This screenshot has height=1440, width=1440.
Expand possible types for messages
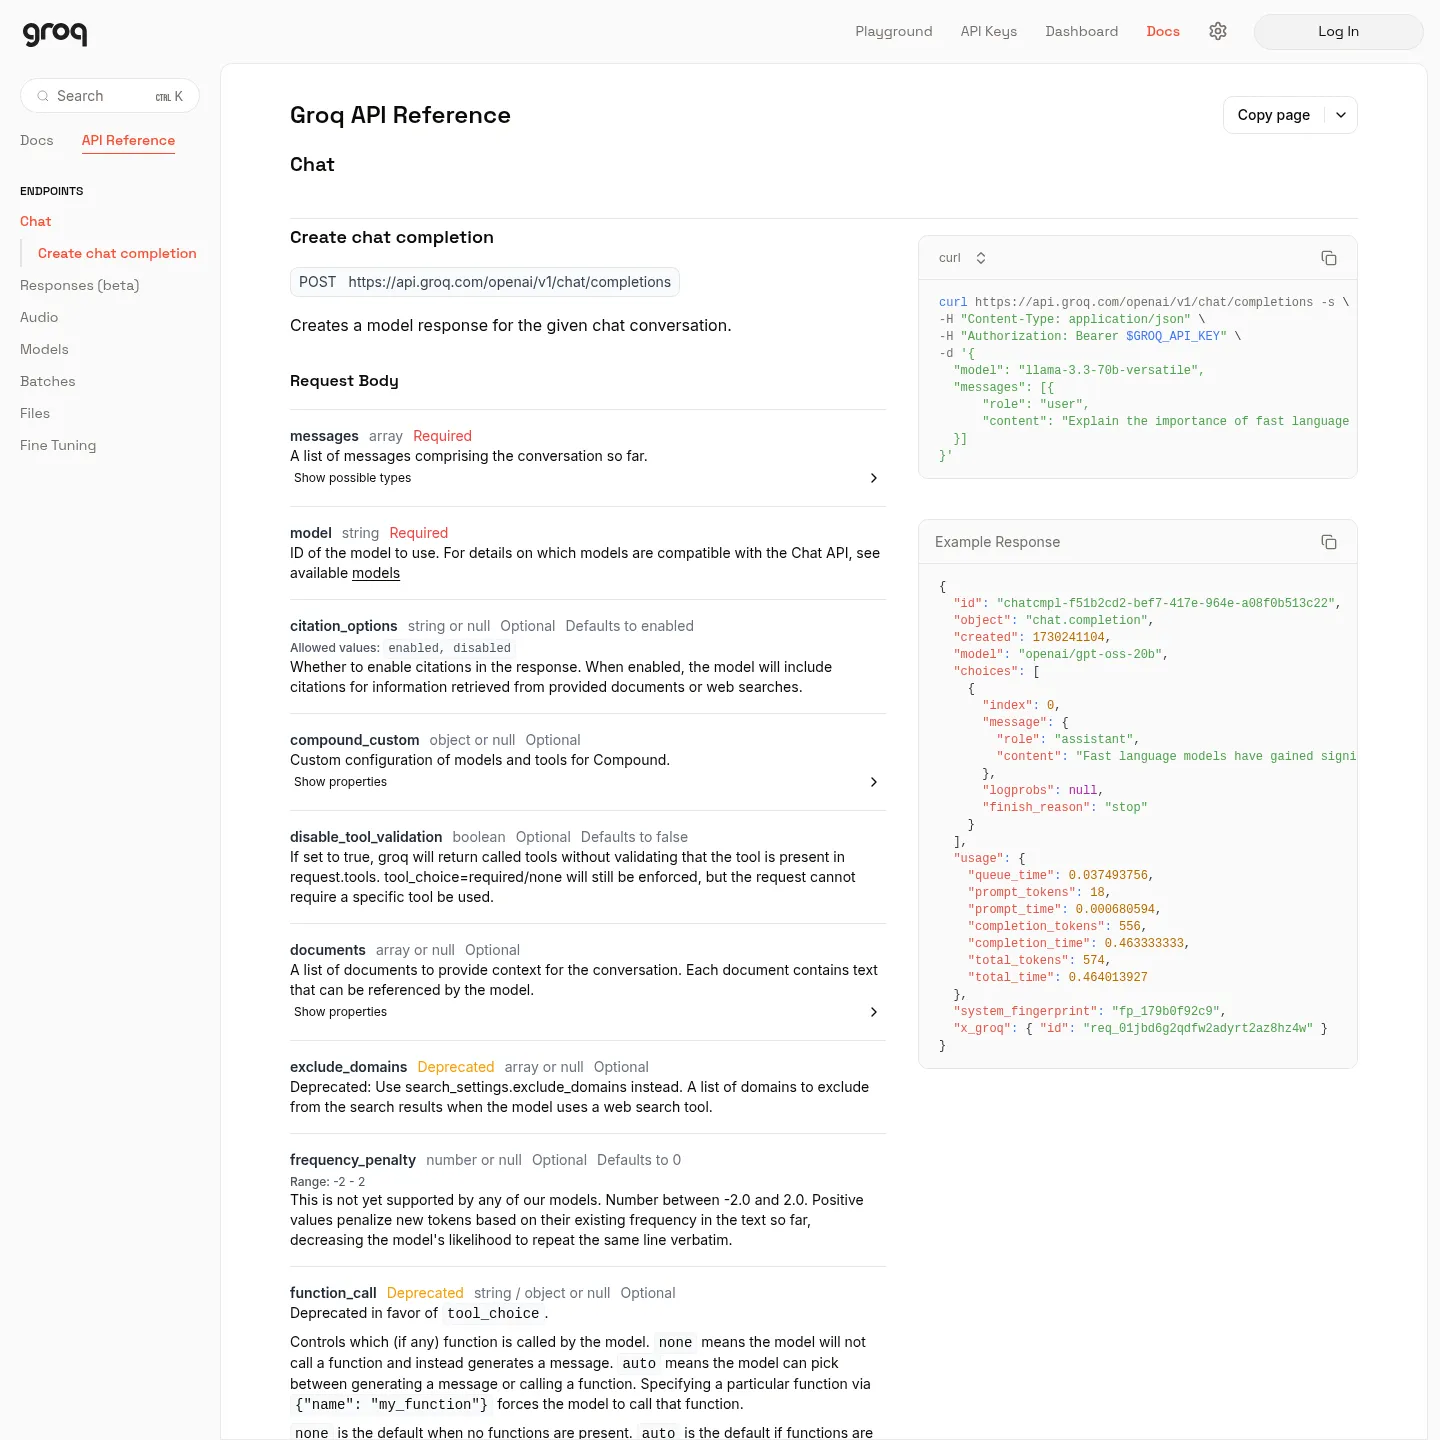coord(588,478)
